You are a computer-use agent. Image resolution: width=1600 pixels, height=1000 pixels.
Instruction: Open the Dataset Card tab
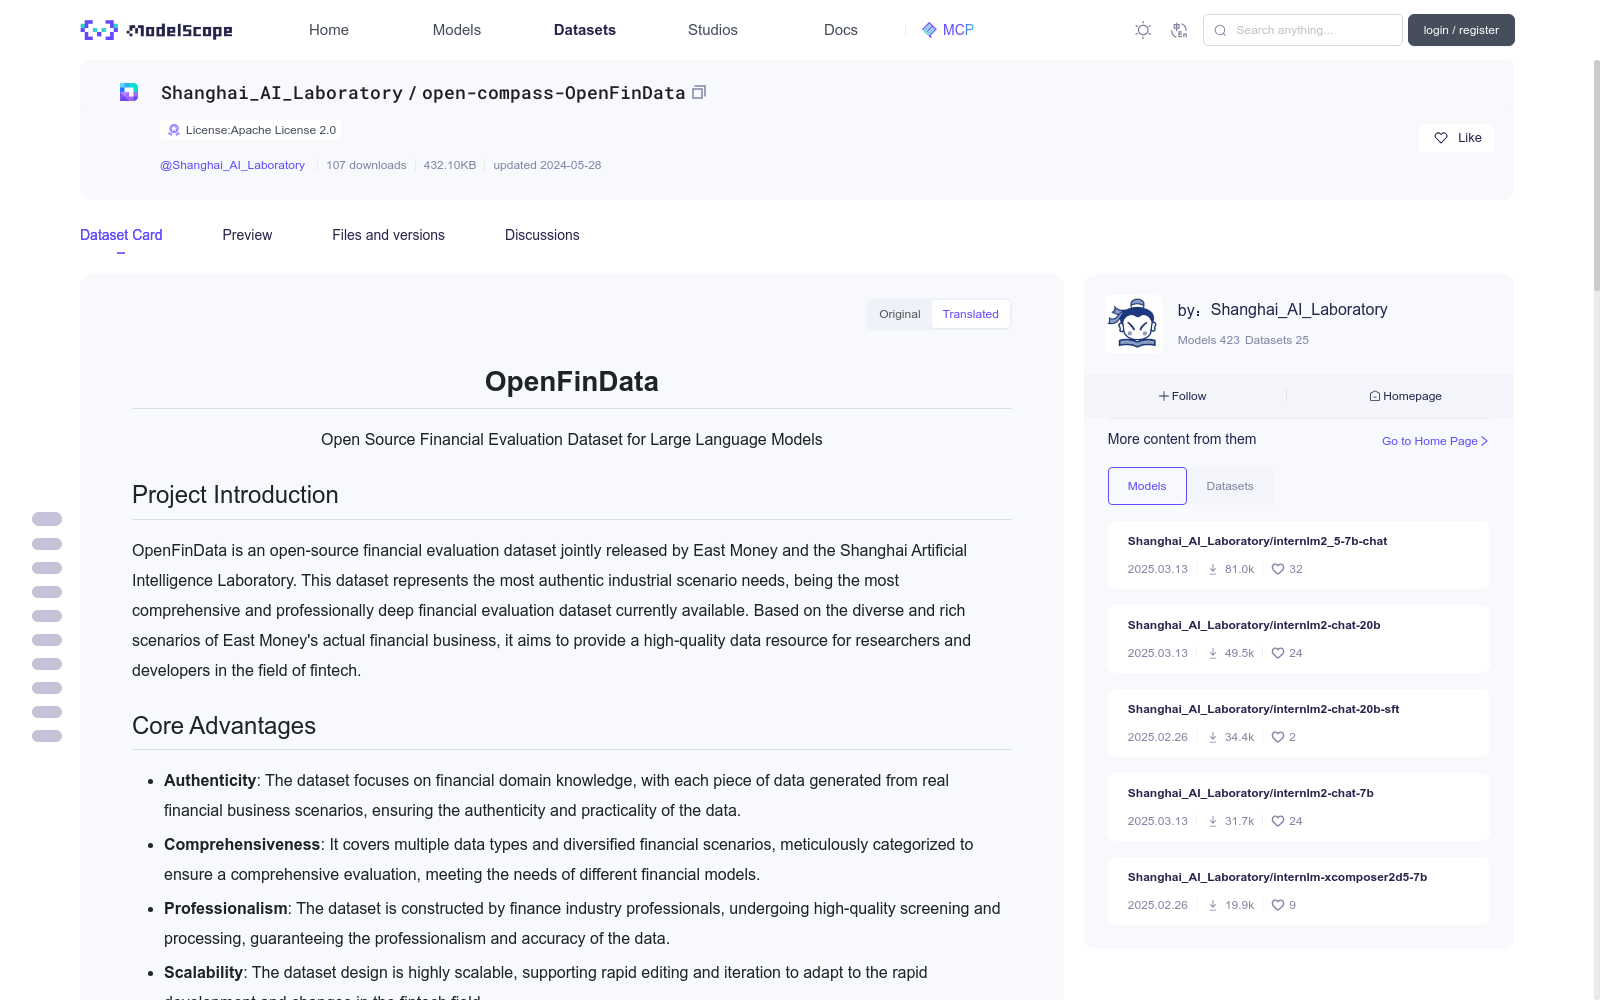[x=121, y=235]
